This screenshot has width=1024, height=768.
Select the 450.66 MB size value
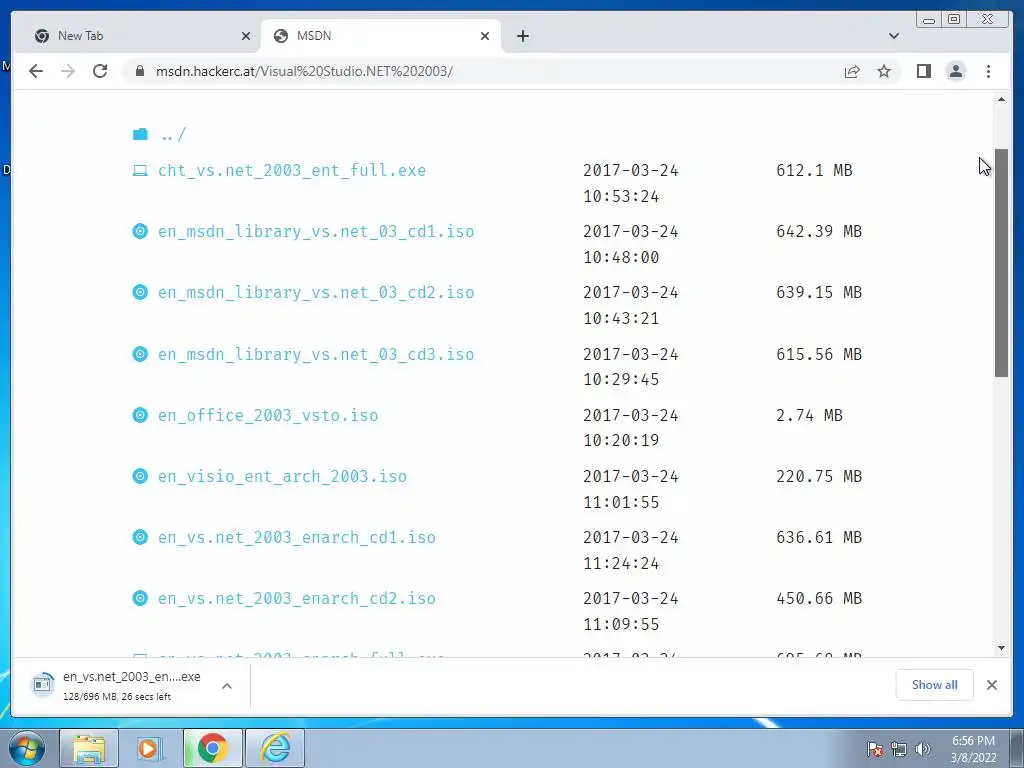pyautogui.click(x=819, y=599)
